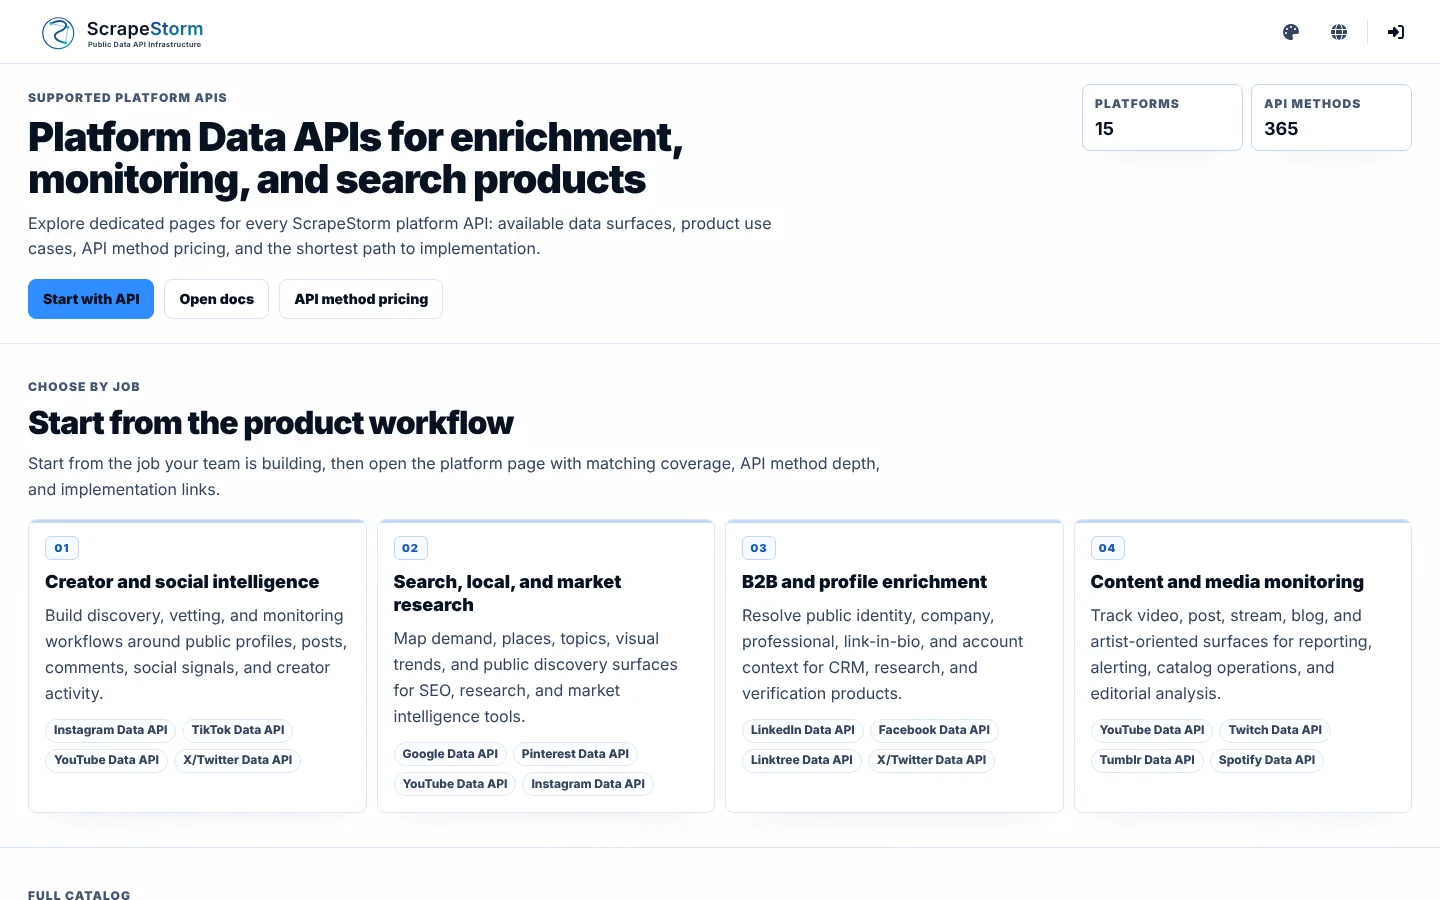This screenshot has width=1440, height=900.
Task: Open the Facebook Data API tag
Action: (934, 730)
